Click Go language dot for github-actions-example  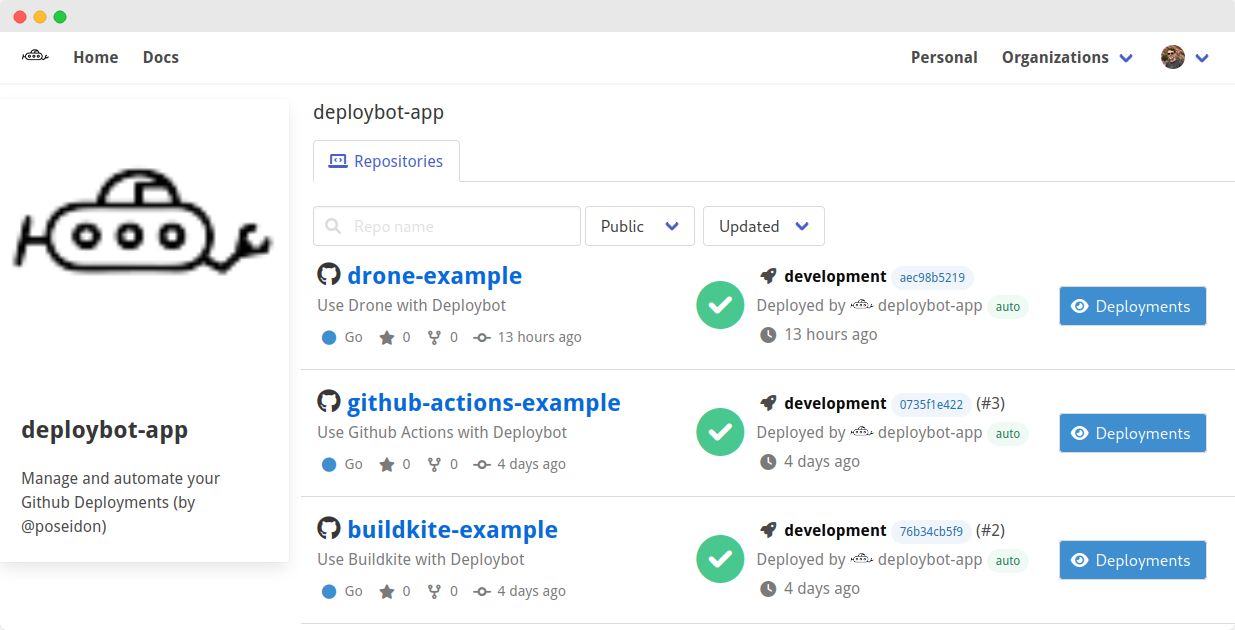329,465
